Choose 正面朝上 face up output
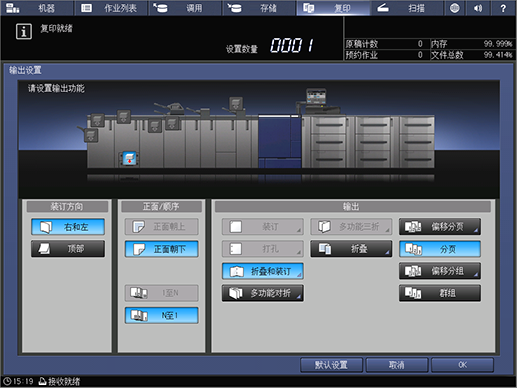 [x=162, y=227]
